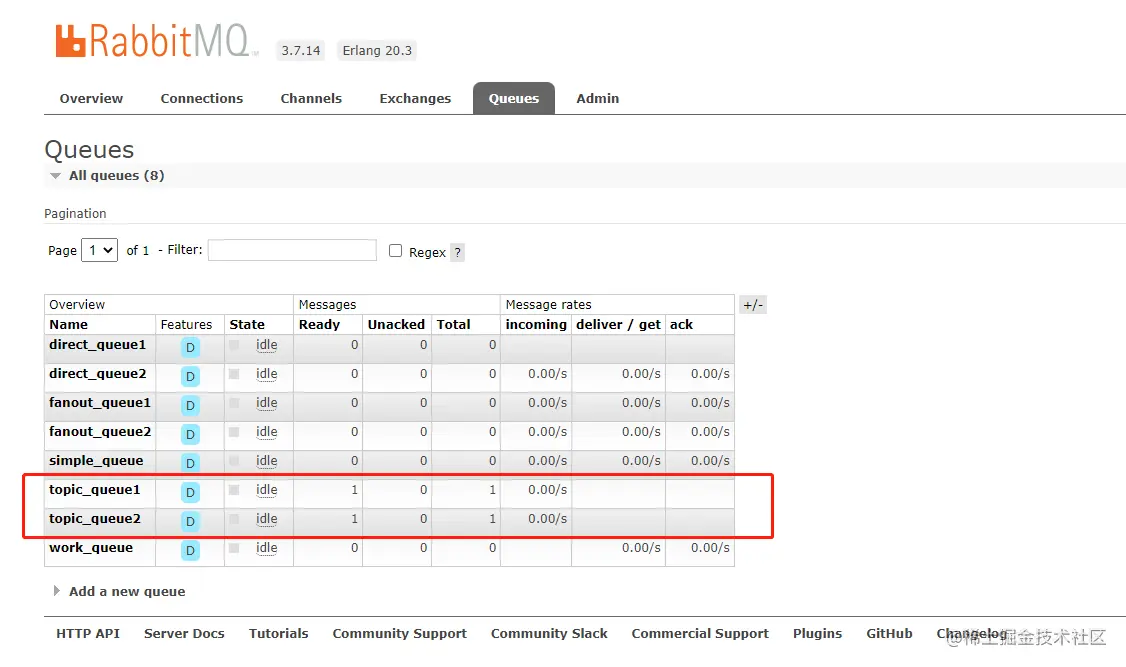This screenshot has width=1126, height=667.
Task: Open the HTTP API footer link
Action: click(x=88, y=633)
